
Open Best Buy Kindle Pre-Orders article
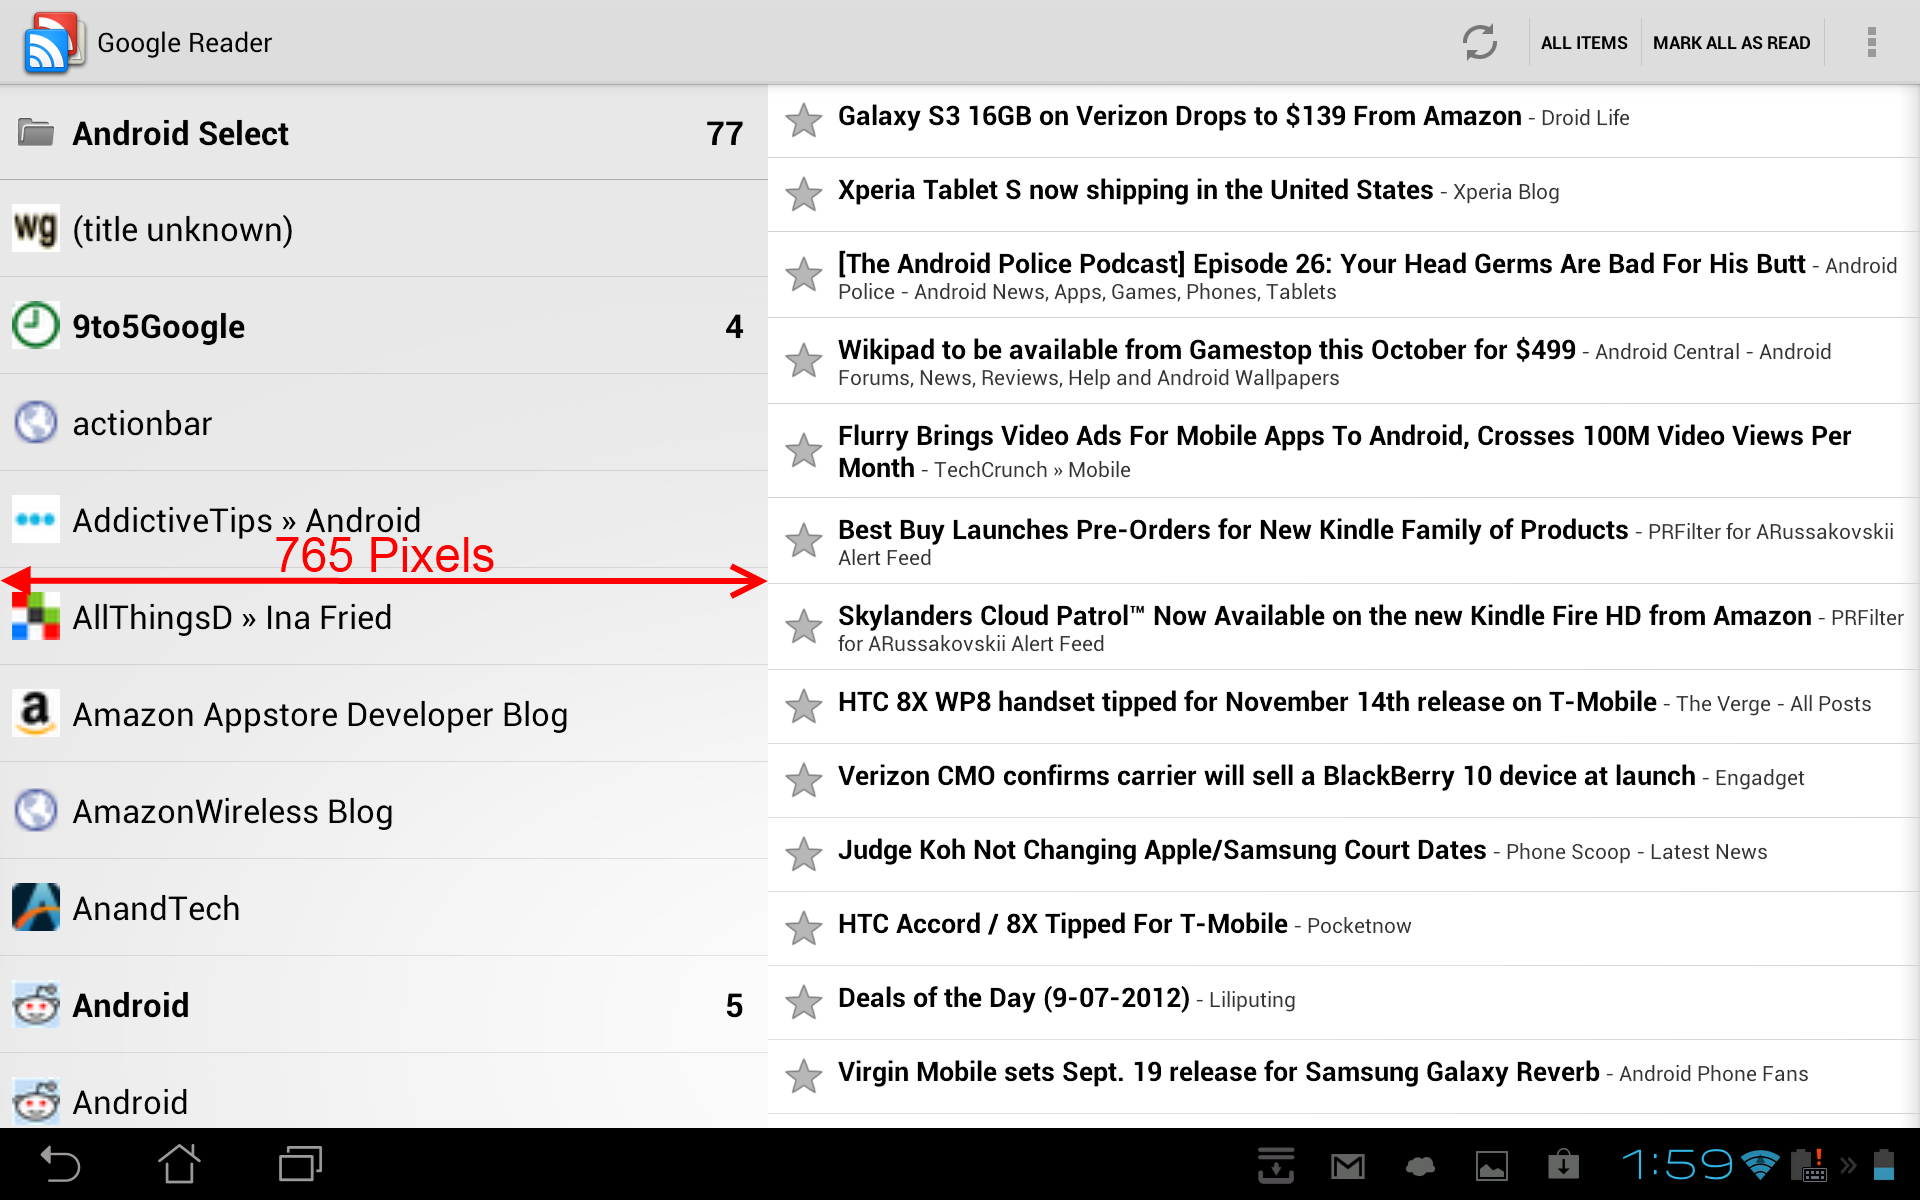pyautogui.click(x=1344, y=541)
